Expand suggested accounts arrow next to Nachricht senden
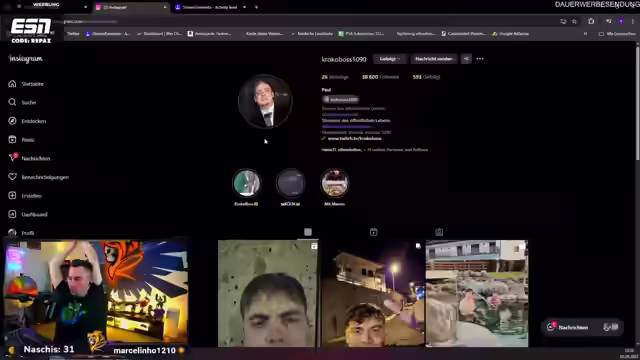 [466, 59]
